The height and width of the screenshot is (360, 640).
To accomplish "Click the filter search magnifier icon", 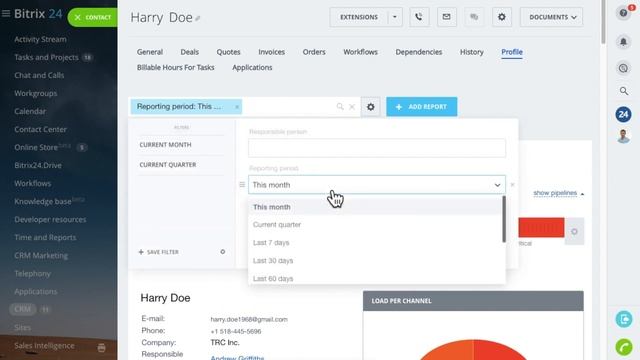I will click(x=340, y=107).
